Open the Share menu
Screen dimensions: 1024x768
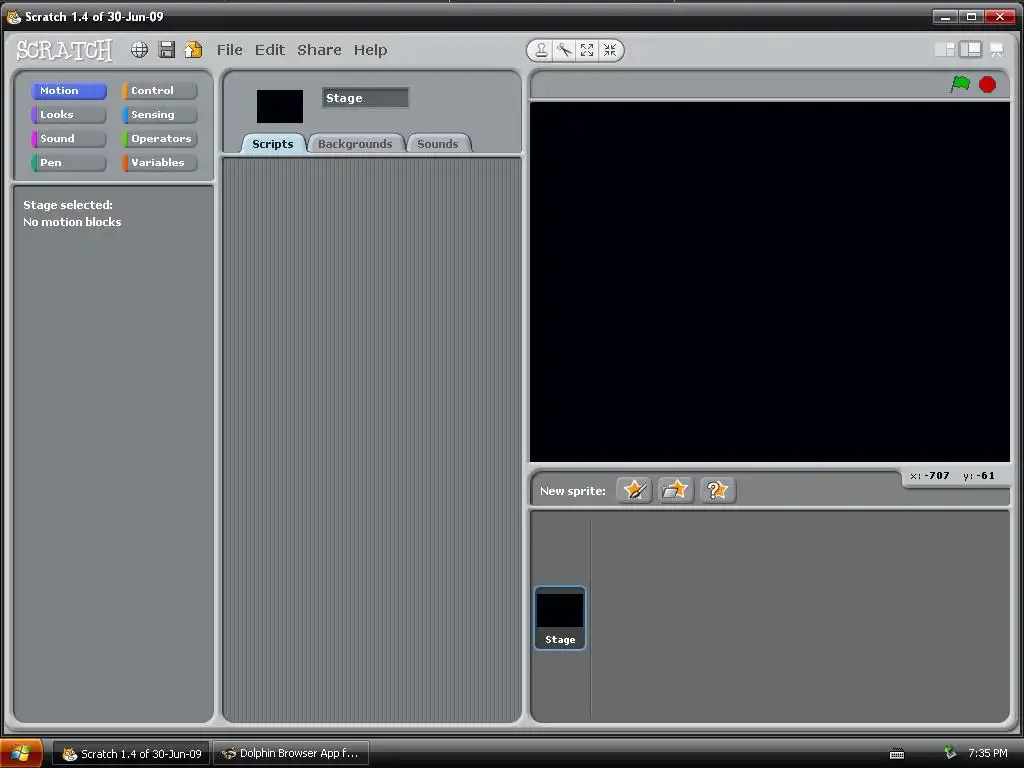tap(319, 50)
